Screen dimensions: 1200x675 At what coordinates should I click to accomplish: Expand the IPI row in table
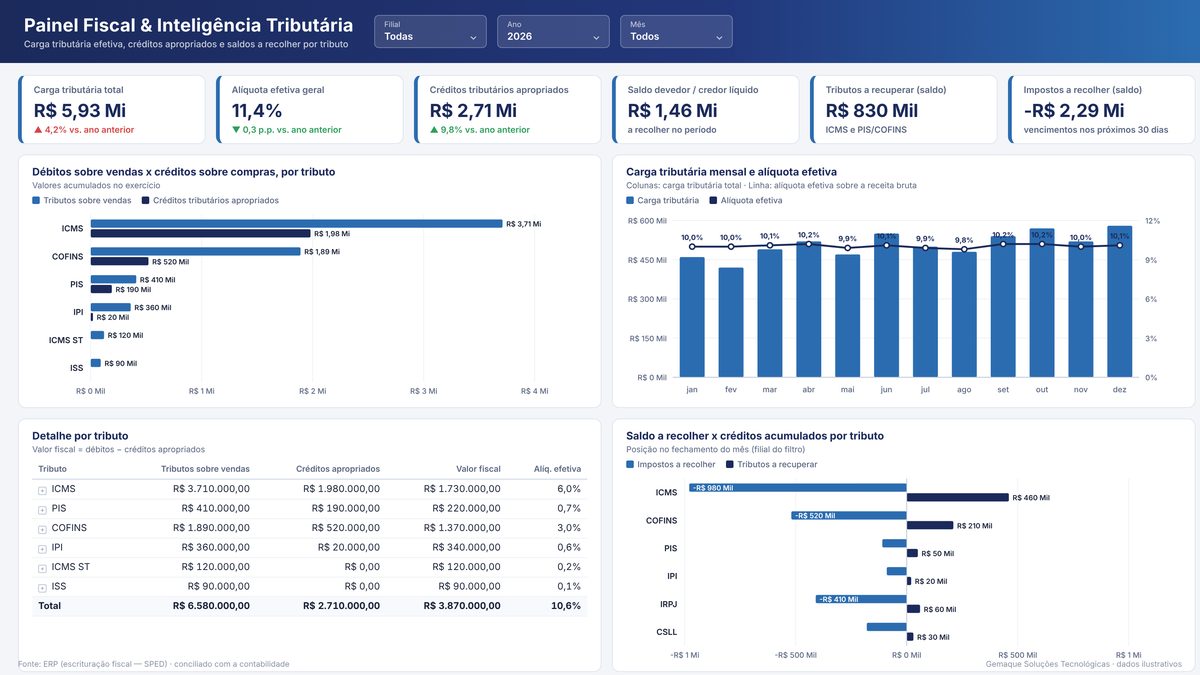(x=42, y=548)
